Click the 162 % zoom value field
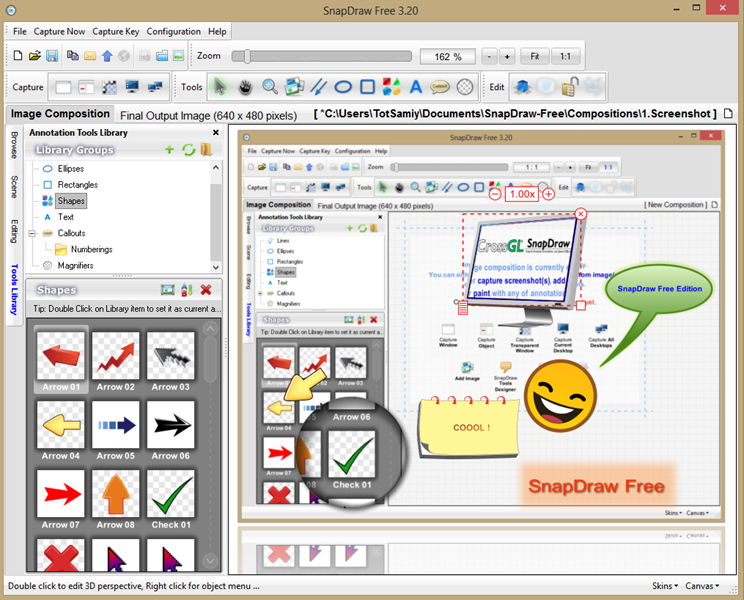 click(447, 56)
